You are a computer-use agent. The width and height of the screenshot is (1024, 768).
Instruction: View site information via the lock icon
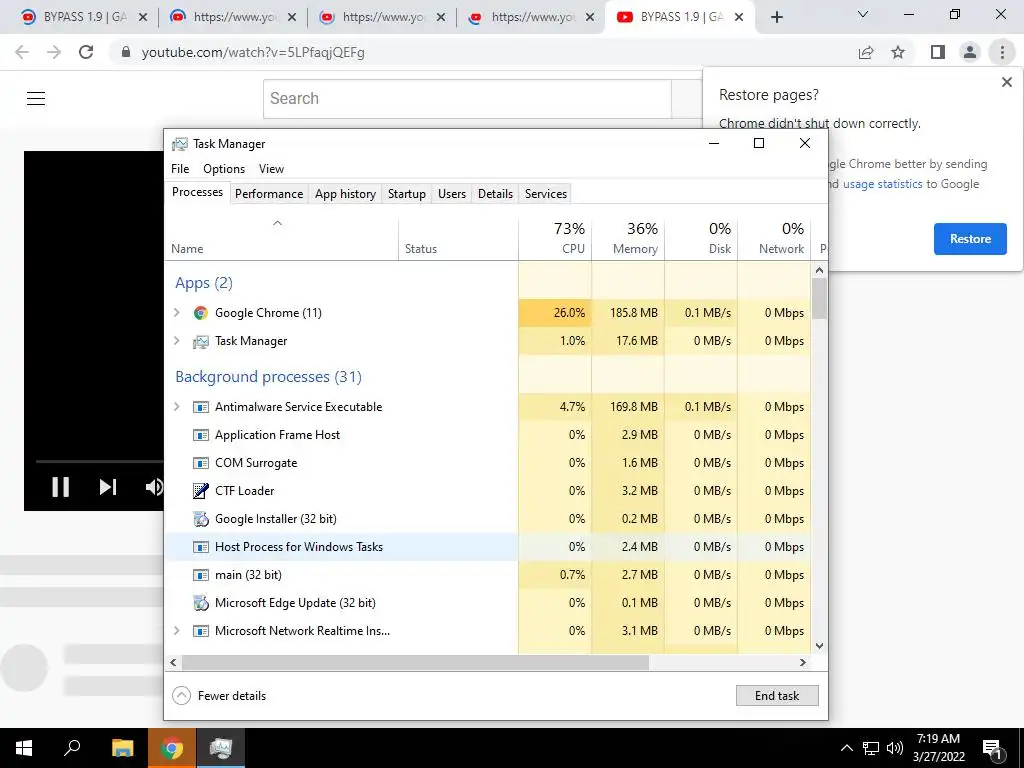(x=126, y=52)
